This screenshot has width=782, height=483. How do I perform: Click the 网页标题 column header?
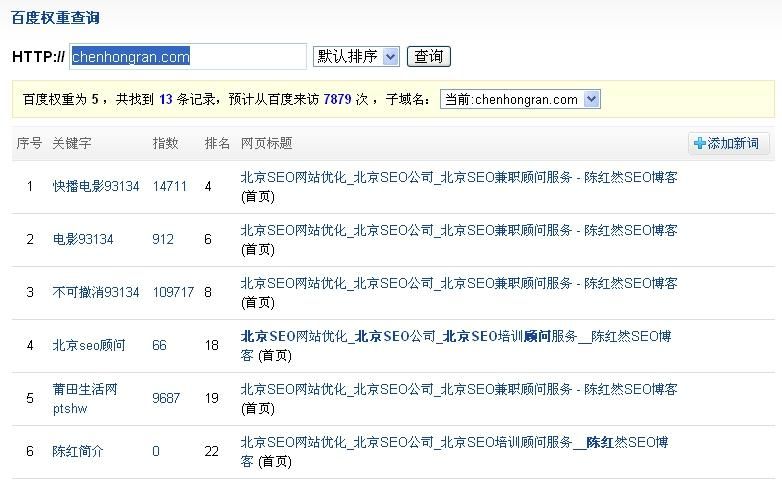(x=266, y=144)
